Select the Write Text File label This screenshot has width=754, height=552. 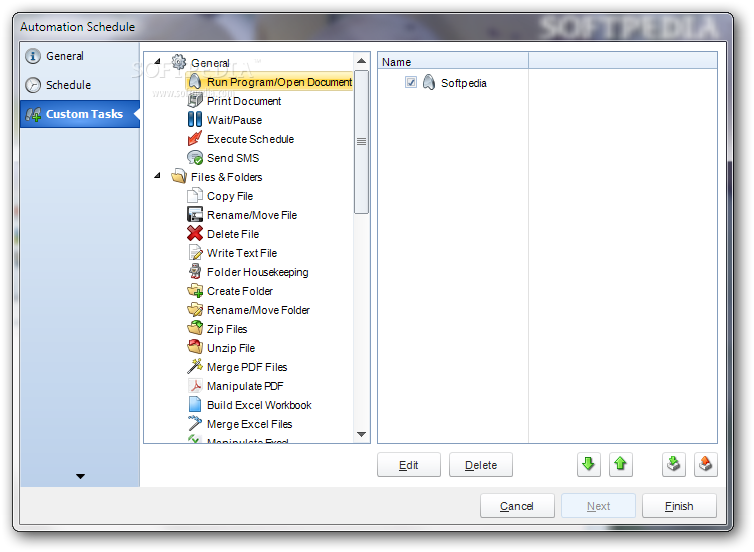pos(242,253)
